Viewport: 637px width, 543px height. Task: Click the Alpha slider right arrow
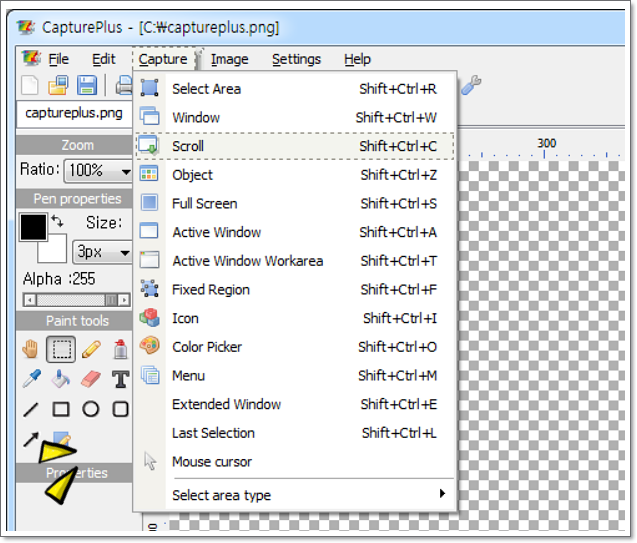click(x=124, y=300)
